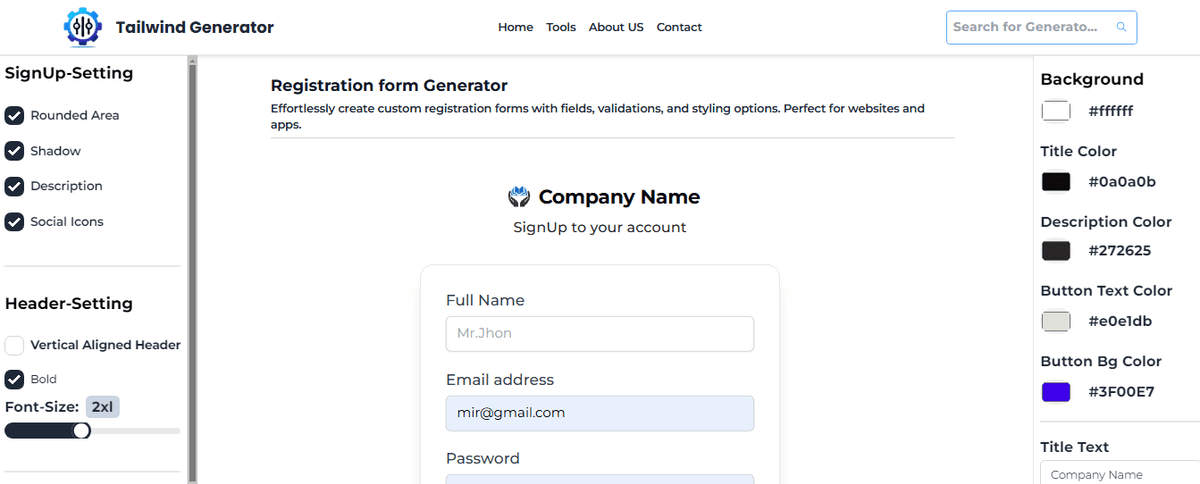
Task: Open the Home menu item
Action: (x=515, y=27)
